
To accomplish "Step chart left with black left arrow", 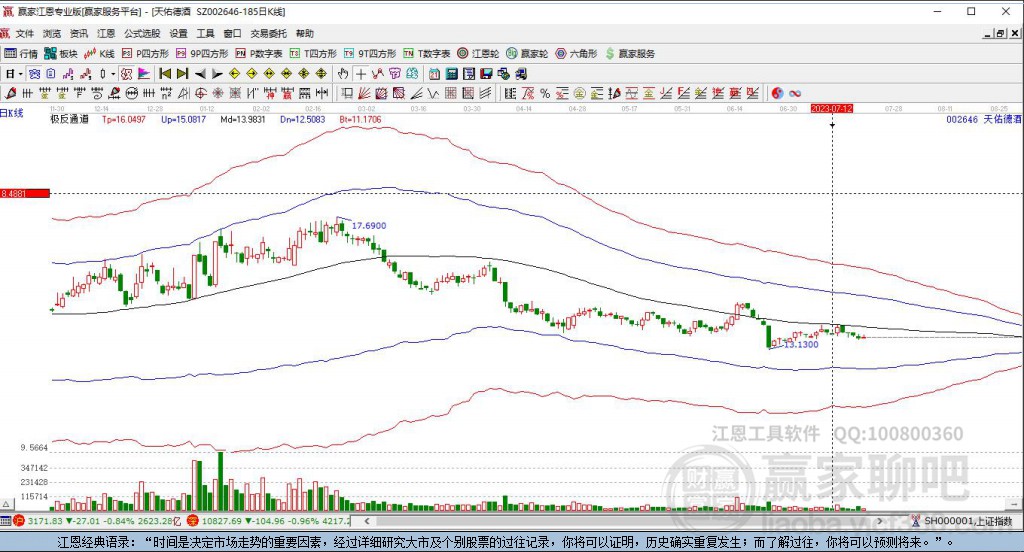I will click(x=200, y=74).
